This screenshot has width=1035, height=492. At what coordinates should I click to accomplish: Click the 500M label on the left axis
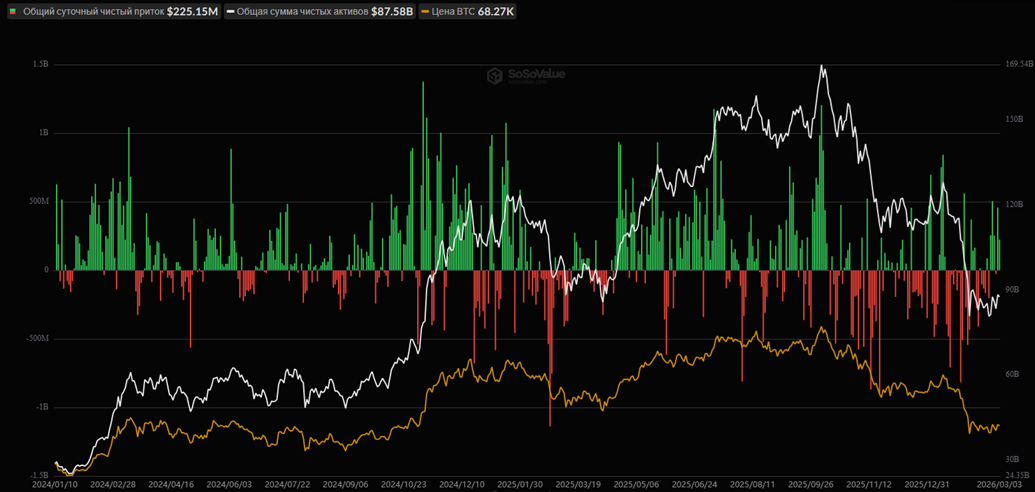coord(36,201)
